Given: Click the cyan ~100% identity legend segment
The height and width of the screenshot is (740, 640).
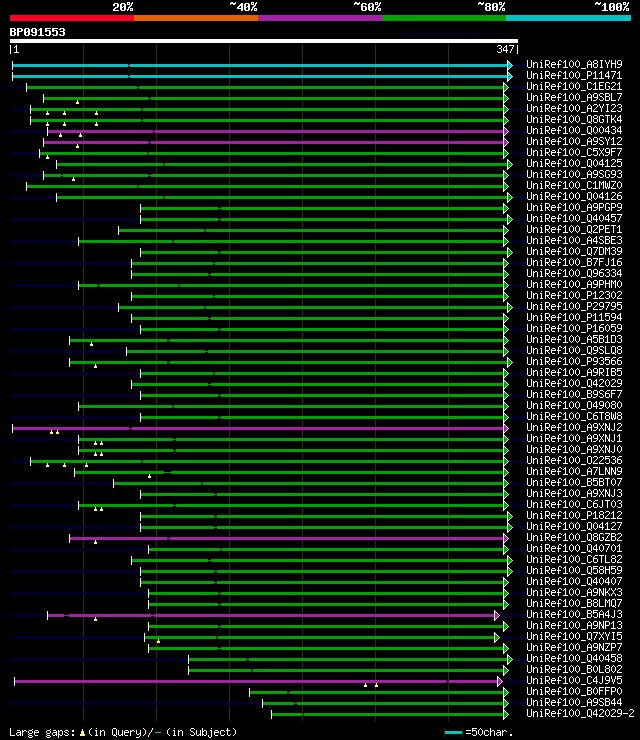Looking at the screenshot, I should (568, 18).
